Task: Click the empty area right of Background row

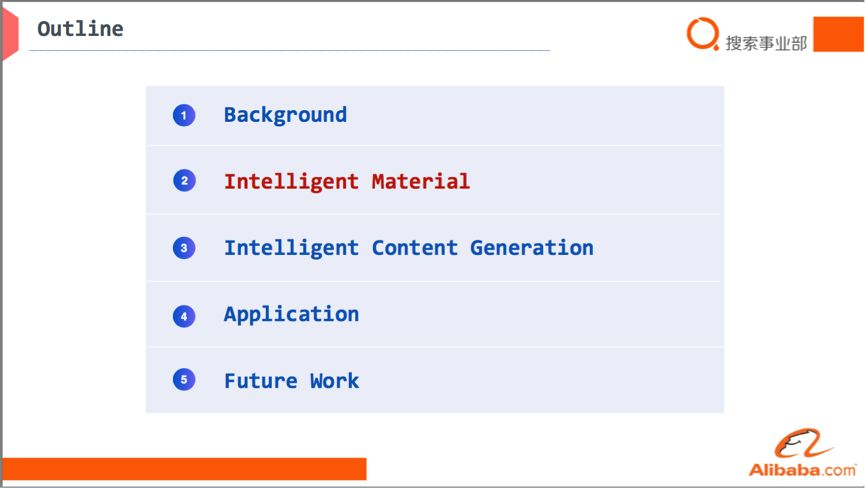Action: click(x=534, y=115)
